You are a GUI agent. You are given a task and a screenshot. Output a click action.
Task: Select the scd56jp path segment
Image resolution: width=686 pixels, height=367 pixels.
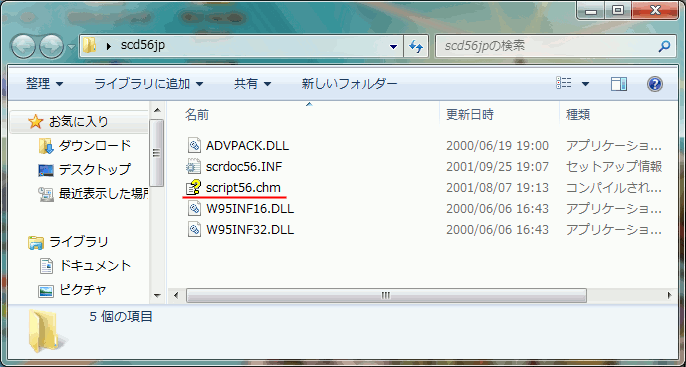click(143, 45)
